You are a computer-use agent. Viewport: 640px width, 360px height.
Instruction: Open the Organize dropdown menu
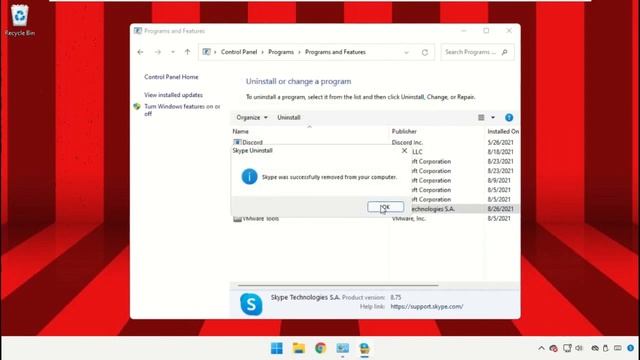[x=252, y=118]
